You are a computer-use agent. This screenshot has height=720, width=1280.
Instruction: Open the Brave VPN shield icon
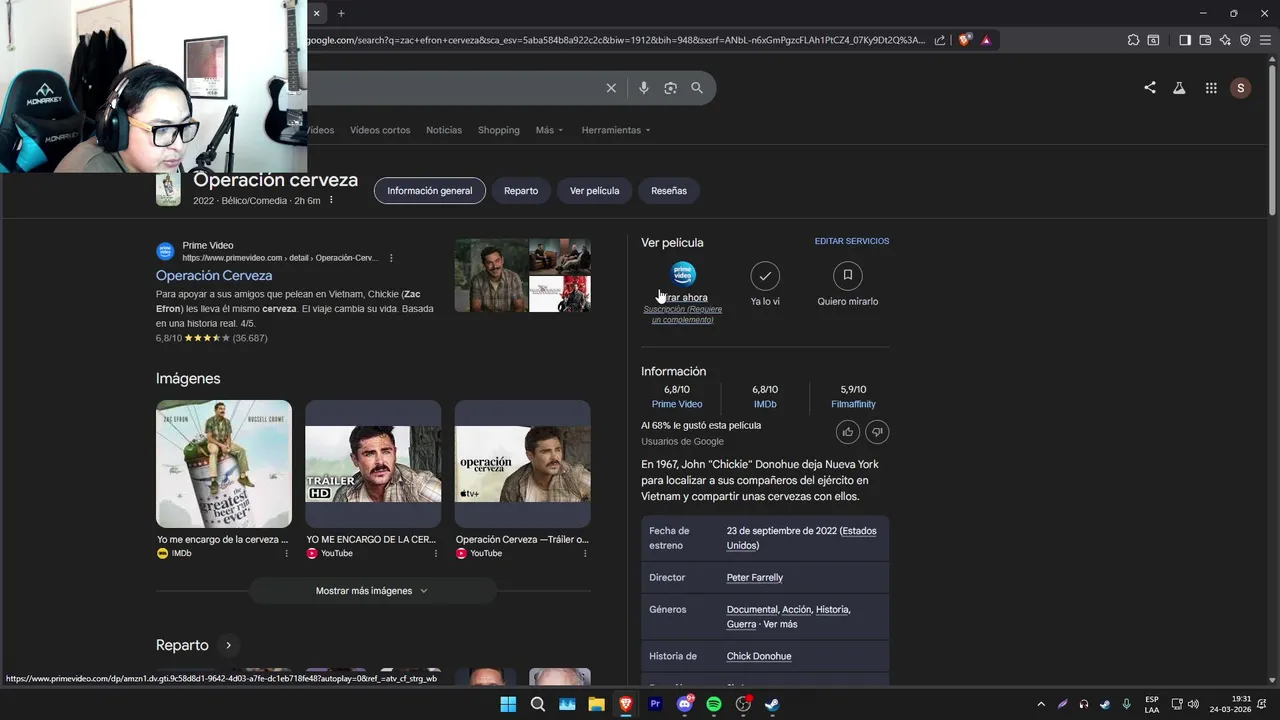pyautogui.click(x=1245, y=40)
